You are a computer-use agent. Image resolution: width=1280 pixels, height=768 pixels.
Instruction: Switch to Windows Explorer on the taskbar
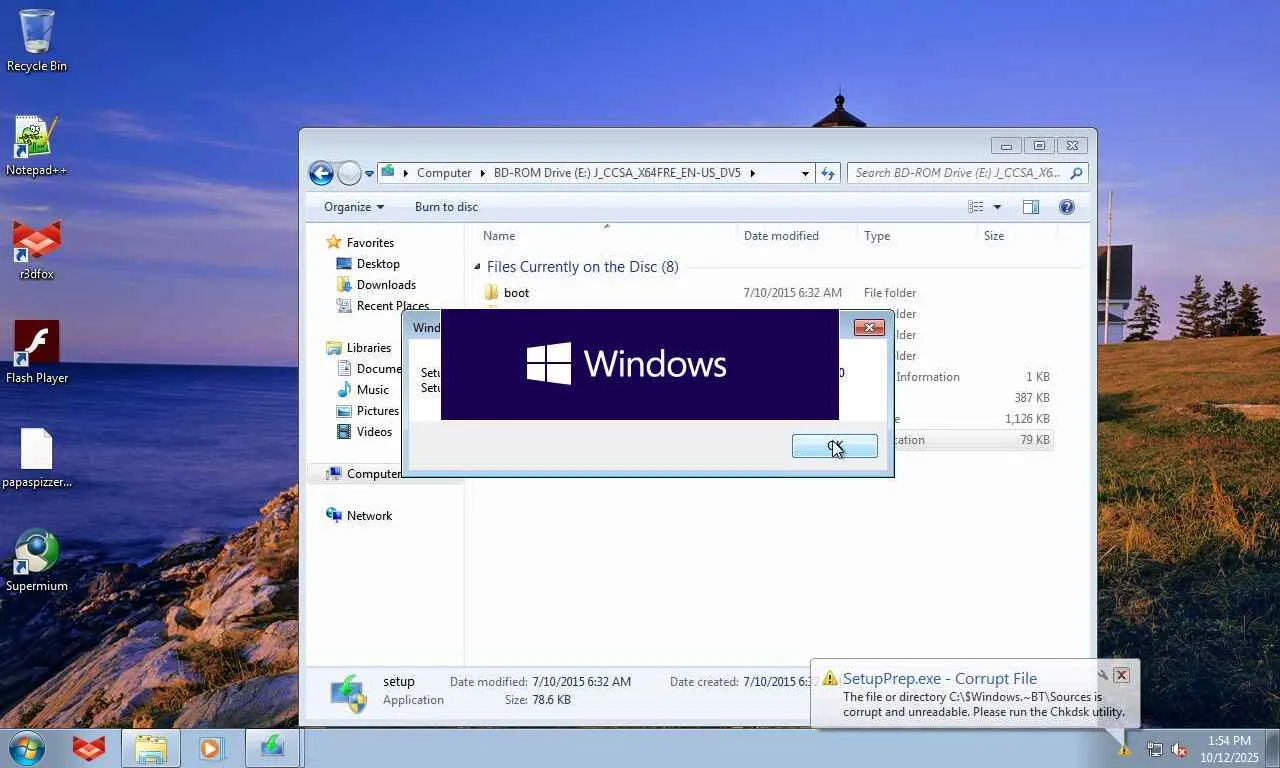151,748
